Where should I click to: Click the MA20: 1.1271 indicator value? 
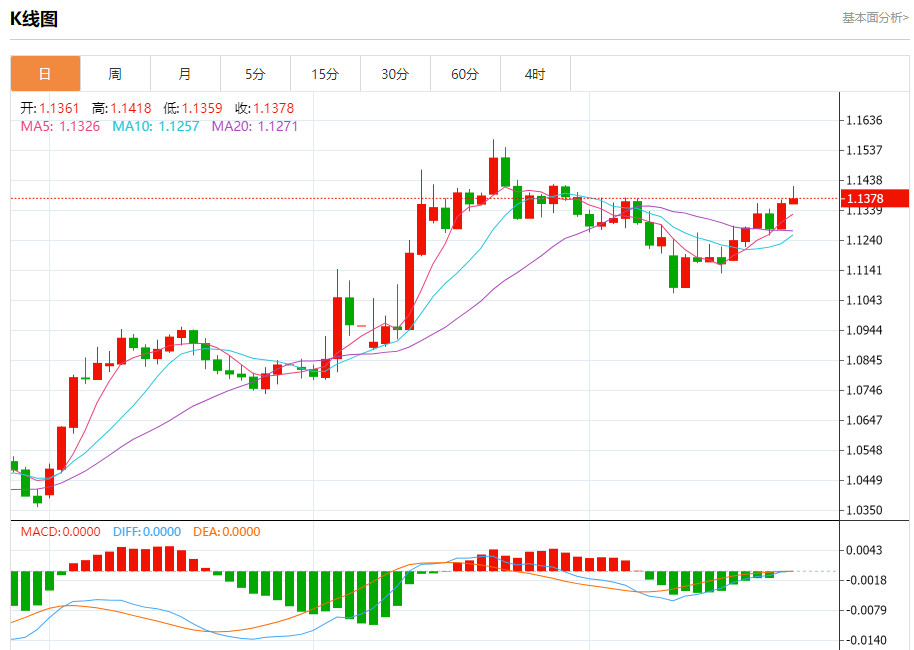(255, 127)
